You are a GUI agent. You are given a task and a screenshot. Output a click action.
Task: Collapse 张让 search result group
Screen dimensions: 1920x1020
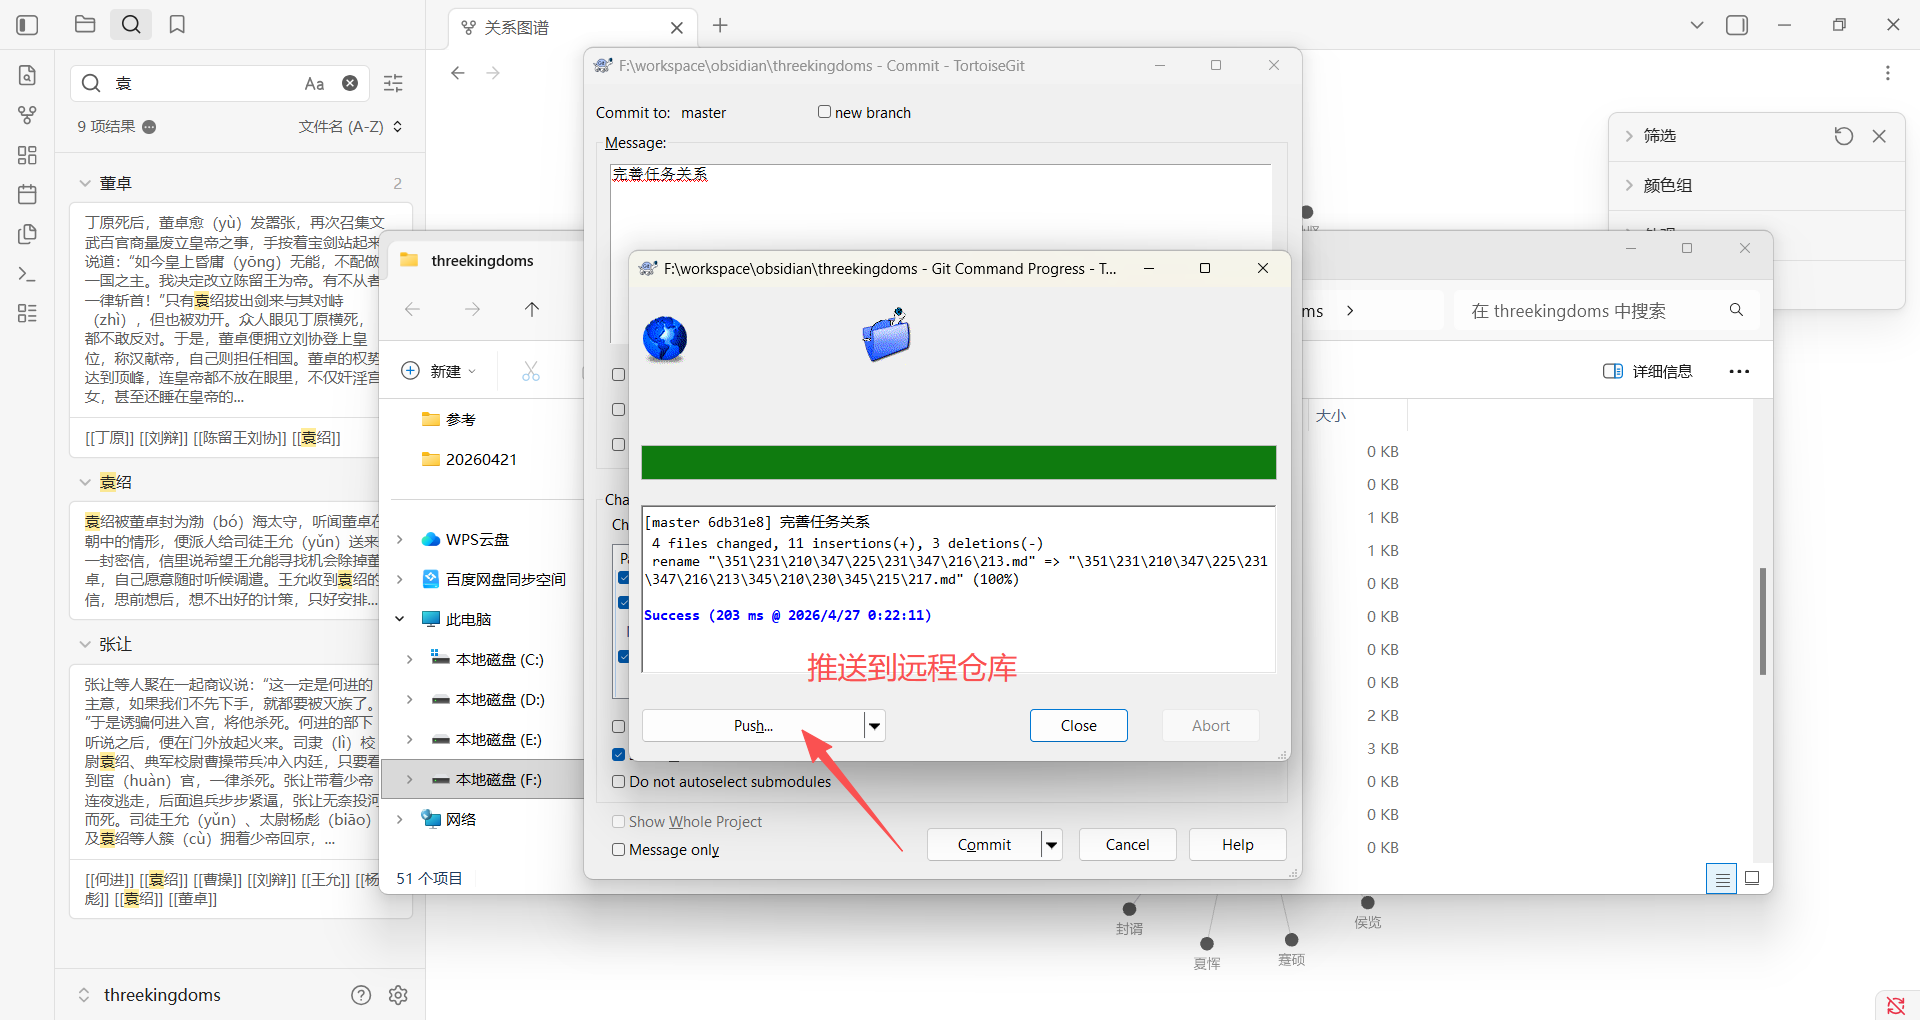click(85, 644)
